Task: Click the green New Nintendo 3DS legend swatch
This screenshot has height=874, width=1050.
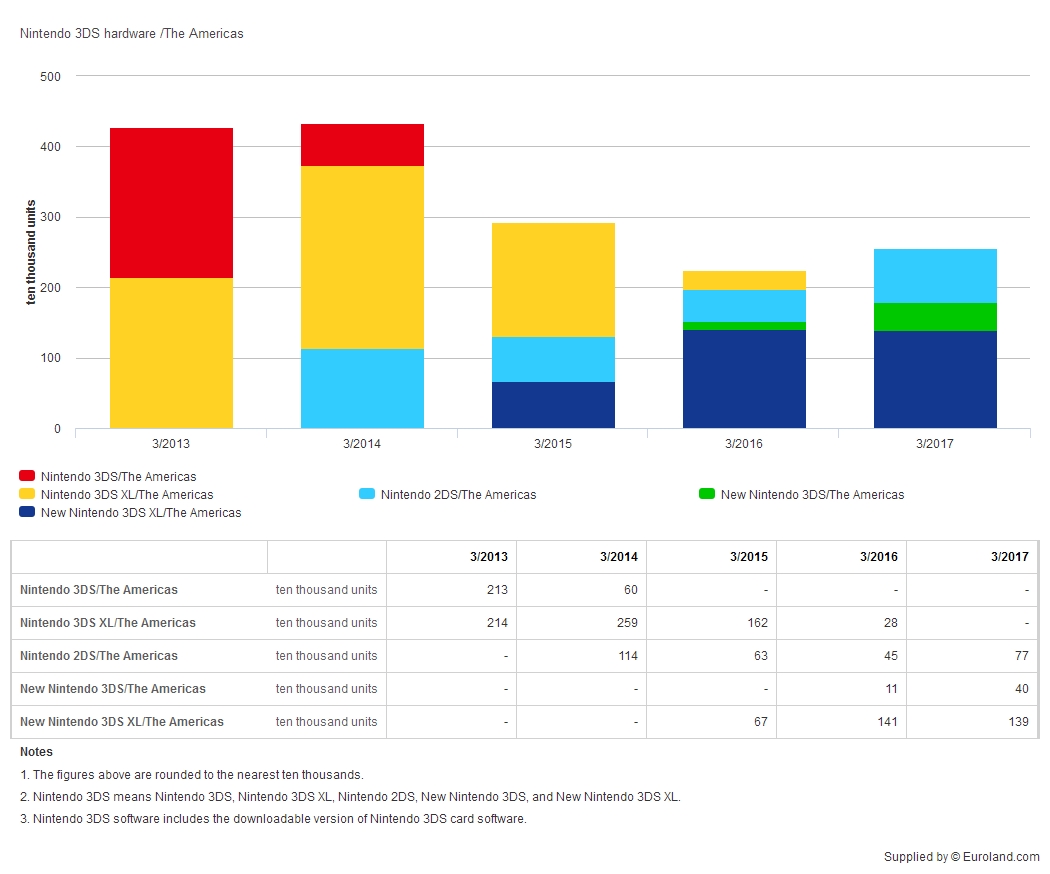Action: coord(707,494)
